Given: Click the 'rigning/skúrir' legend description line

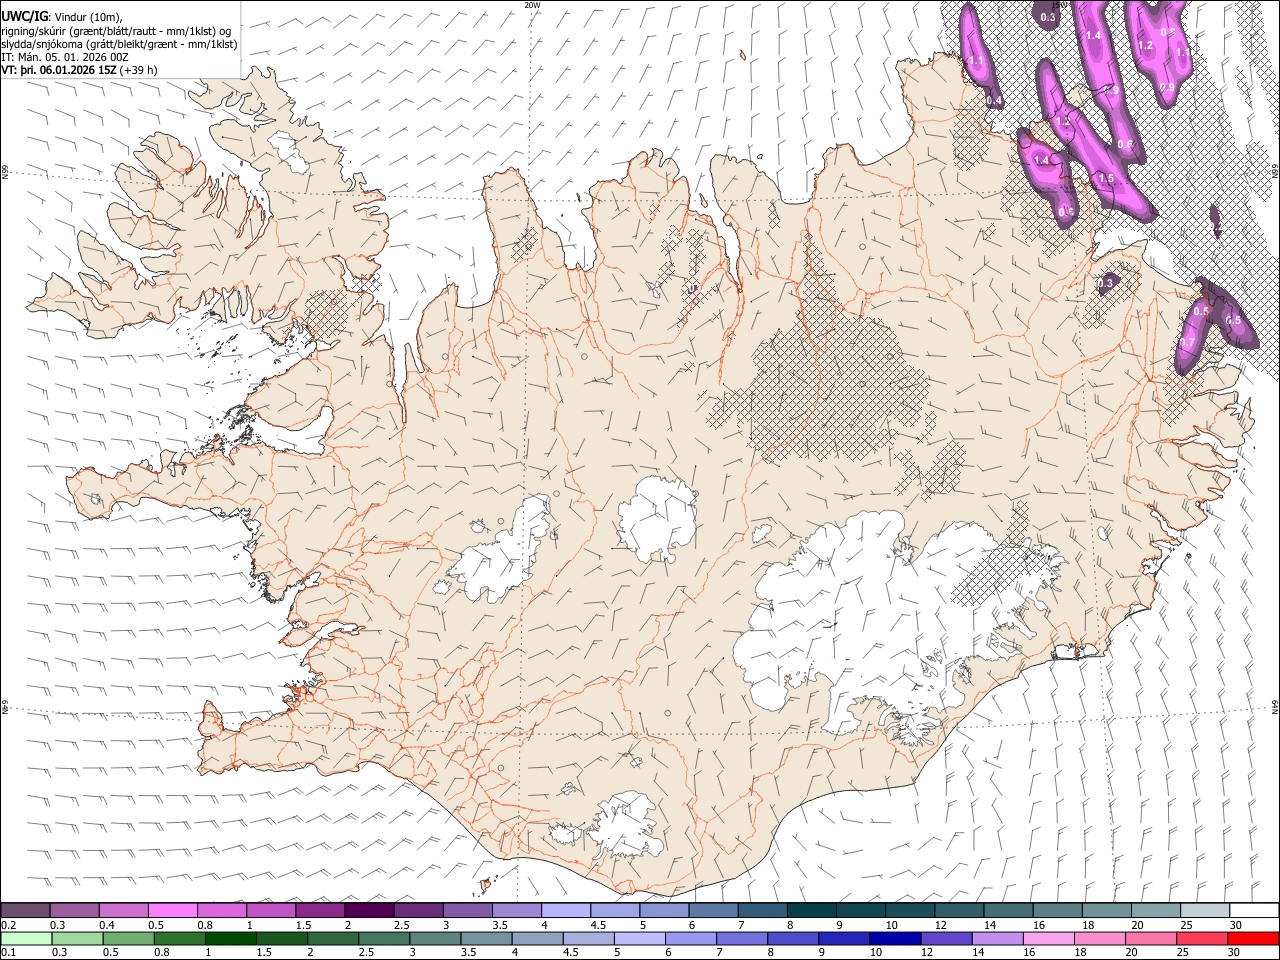Looking at the screenshot, I should (x=117, y=30).
